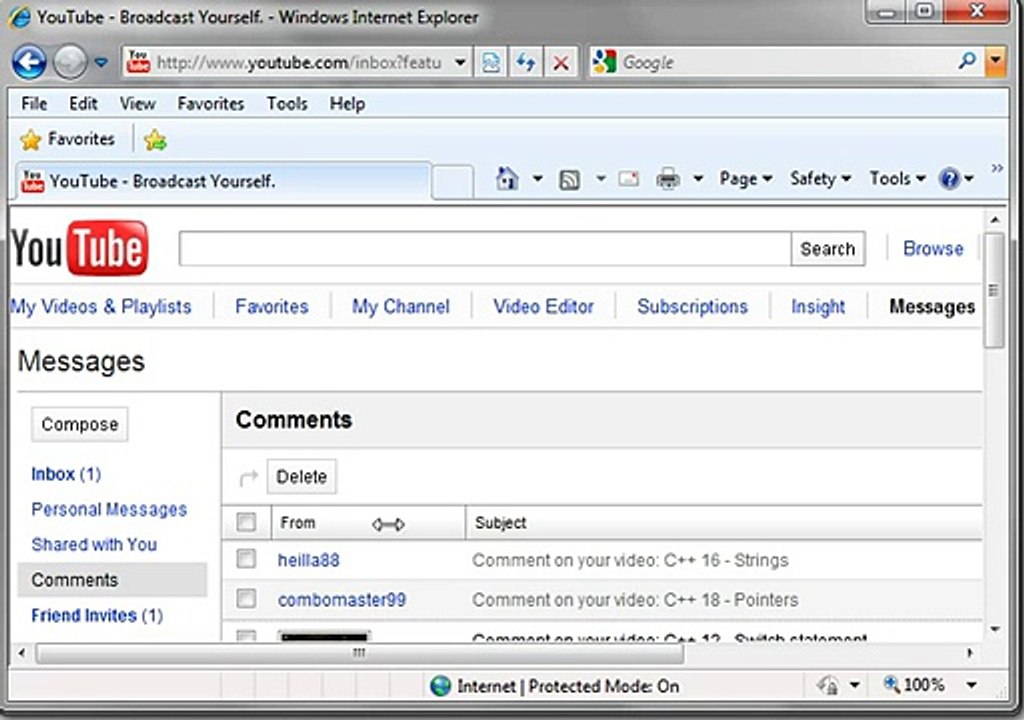Expand the address bar URL dropdown
The image size is (1024, 720).
point(460,63)
